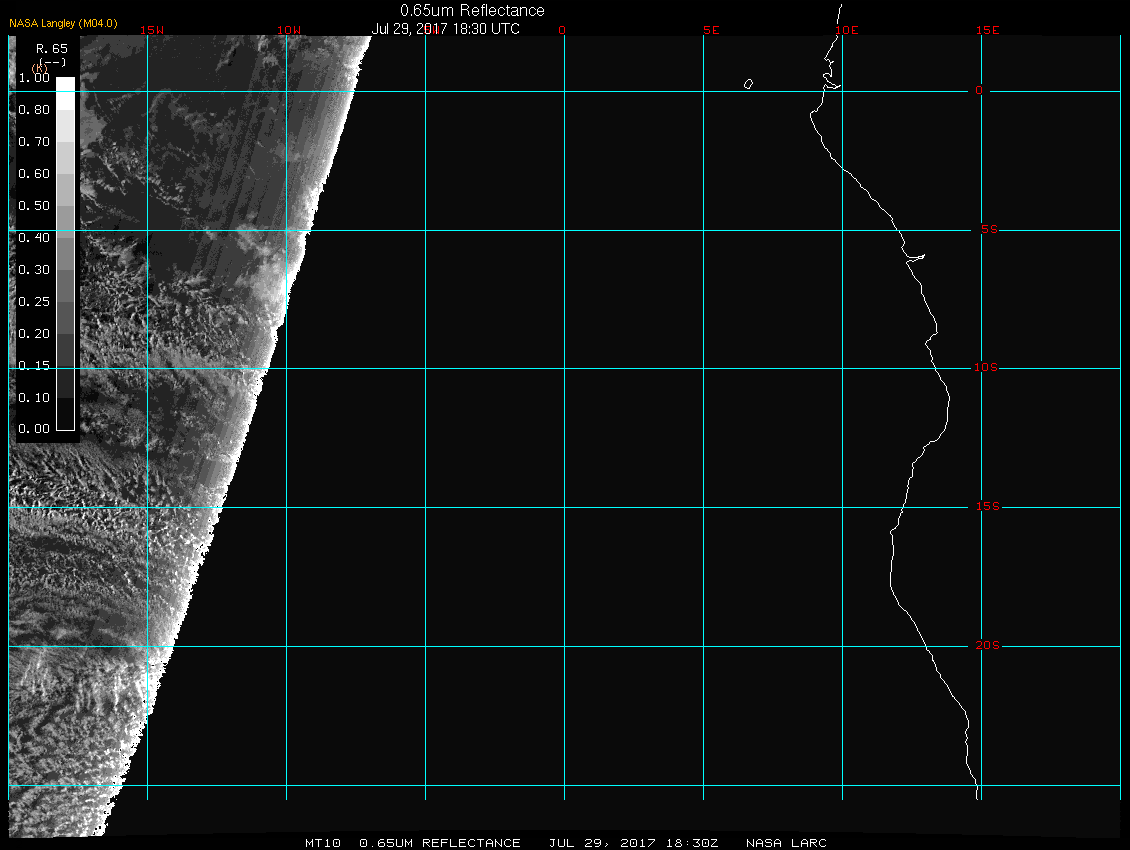
Task: Click the 10S latitude label
Action: coord(986,368)
